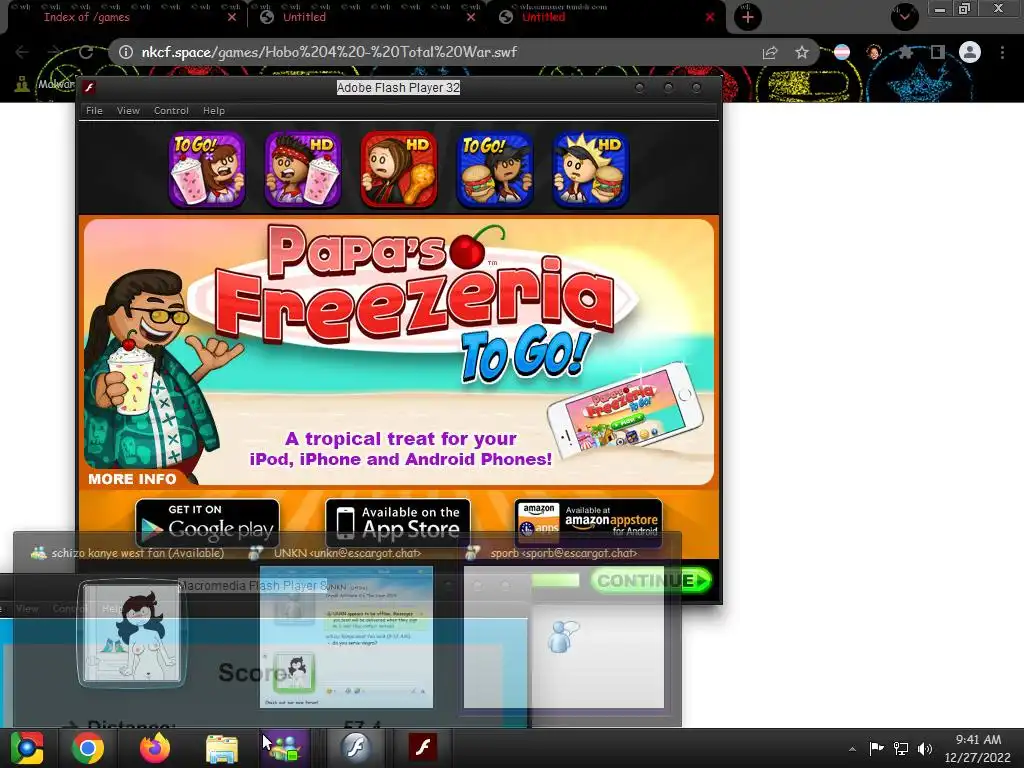
Task: Open the tab search dropdown arrow
Action: pyautogui.click(x=904, y=16)
